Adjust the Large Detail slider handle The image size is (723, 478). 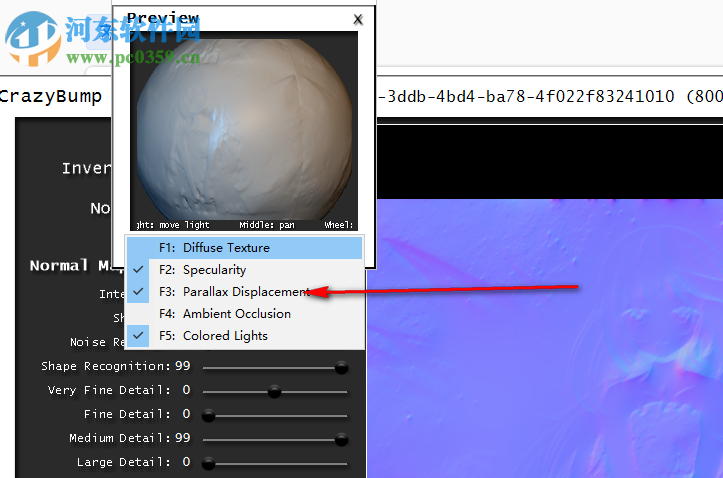click(208, 464)
